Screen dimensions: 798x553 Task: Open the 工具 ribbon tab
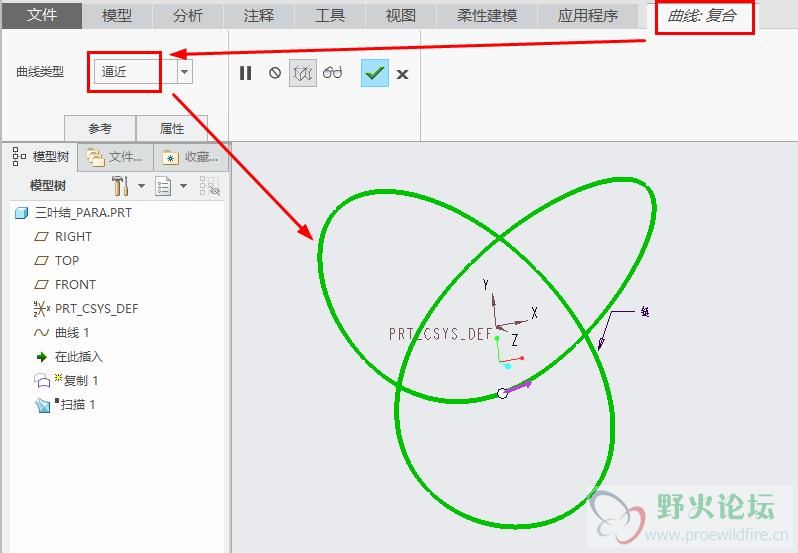click(x=329, y=16)
